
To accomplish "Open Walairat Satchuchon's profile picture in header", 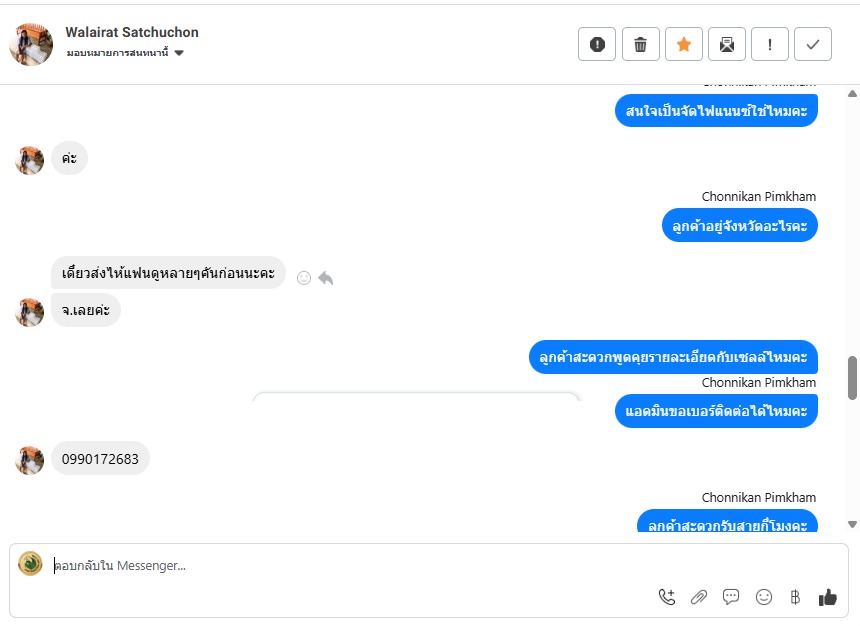I will [31, 44].
